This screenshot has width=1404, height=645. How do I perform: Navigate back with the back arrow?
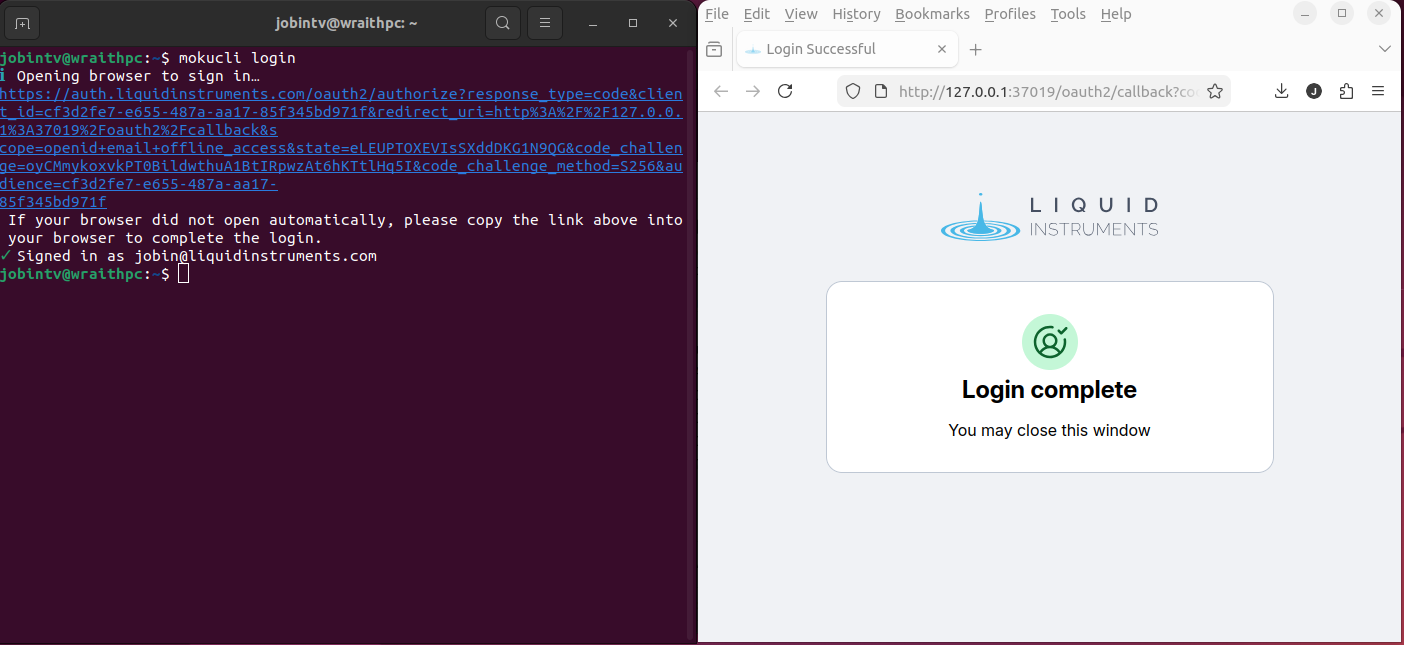click(x=720, y=90)
